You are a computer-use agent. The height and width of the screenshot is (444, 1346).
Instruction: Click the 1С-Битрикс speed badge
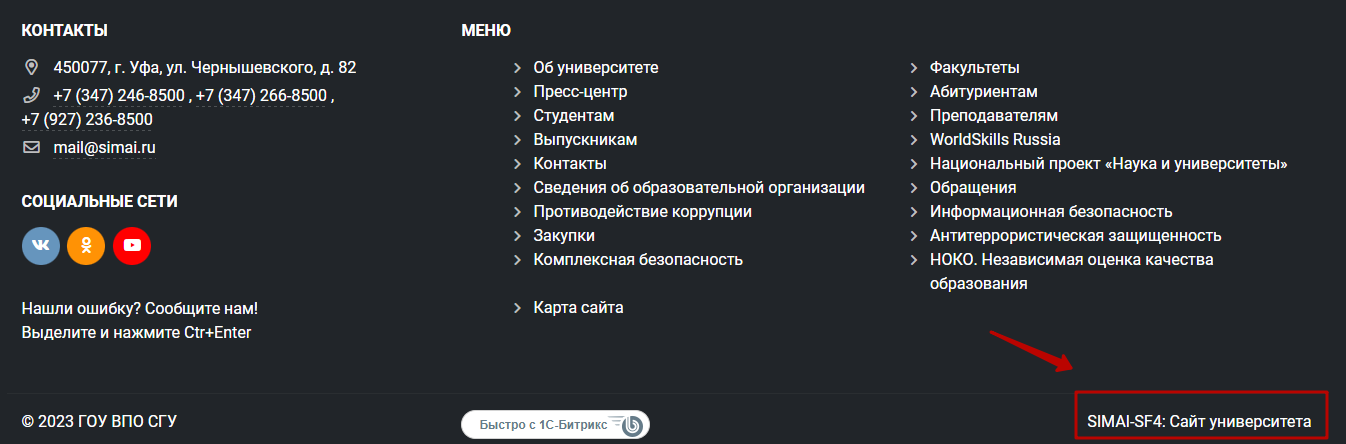point(555,425)
